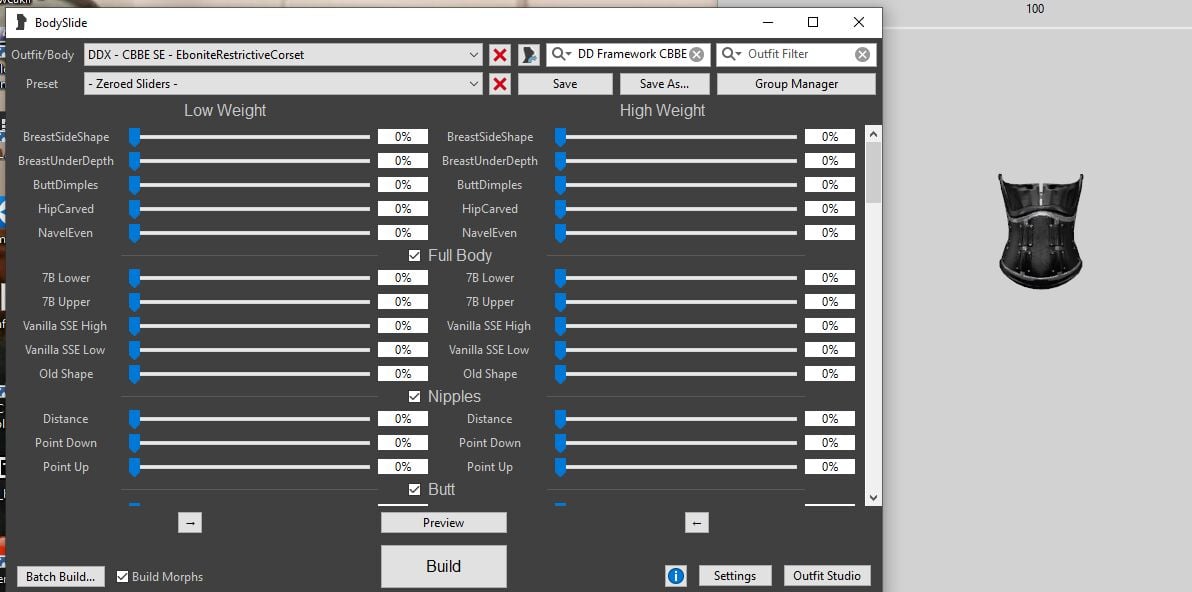This screenshot has width=1192, height=592.
Task: Click the Low Weight 7B Lower slider handle
Action: (x=135, y=278)
